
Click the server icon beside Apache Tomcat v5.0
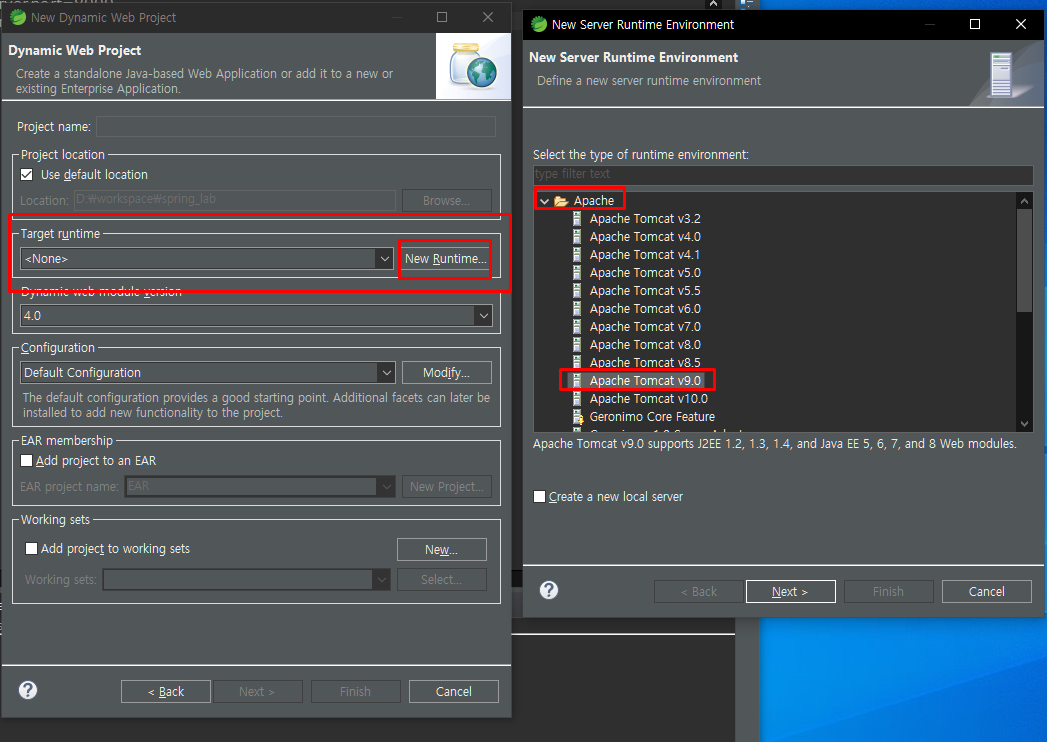click(577, 272)
